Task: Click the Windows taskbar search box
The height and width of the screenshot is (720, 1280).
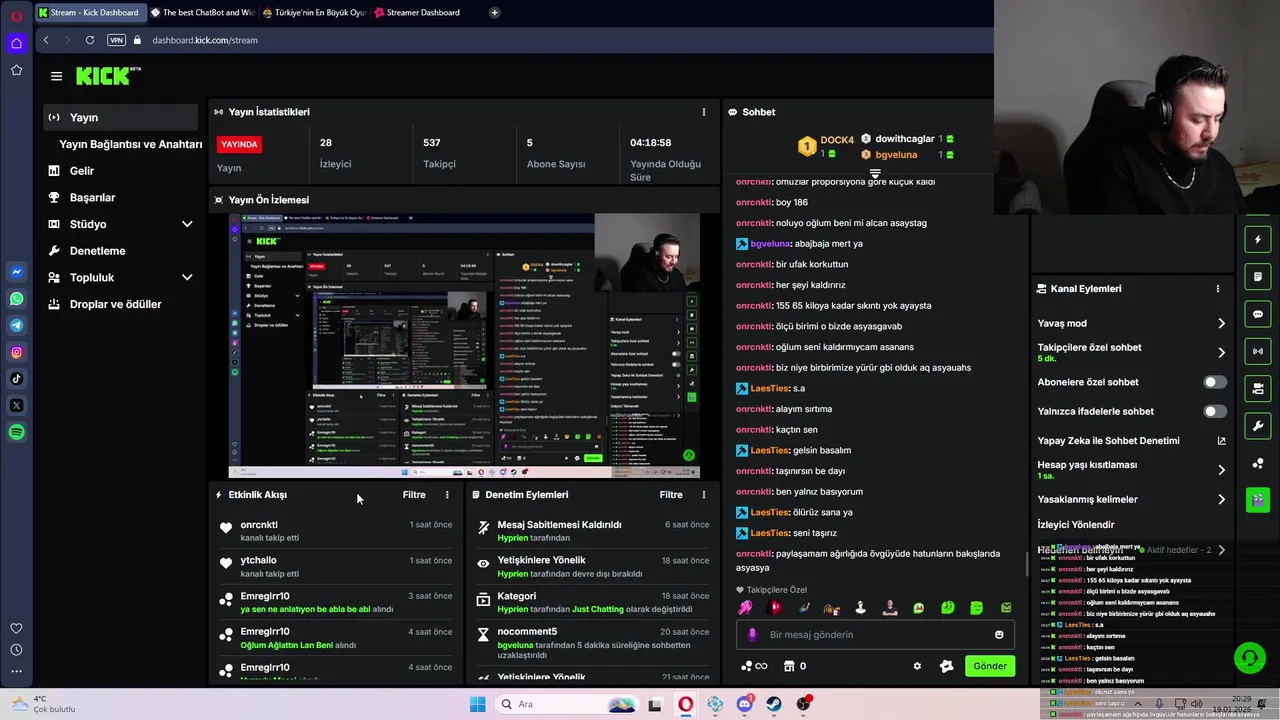Action: click(x=568, y=704)
